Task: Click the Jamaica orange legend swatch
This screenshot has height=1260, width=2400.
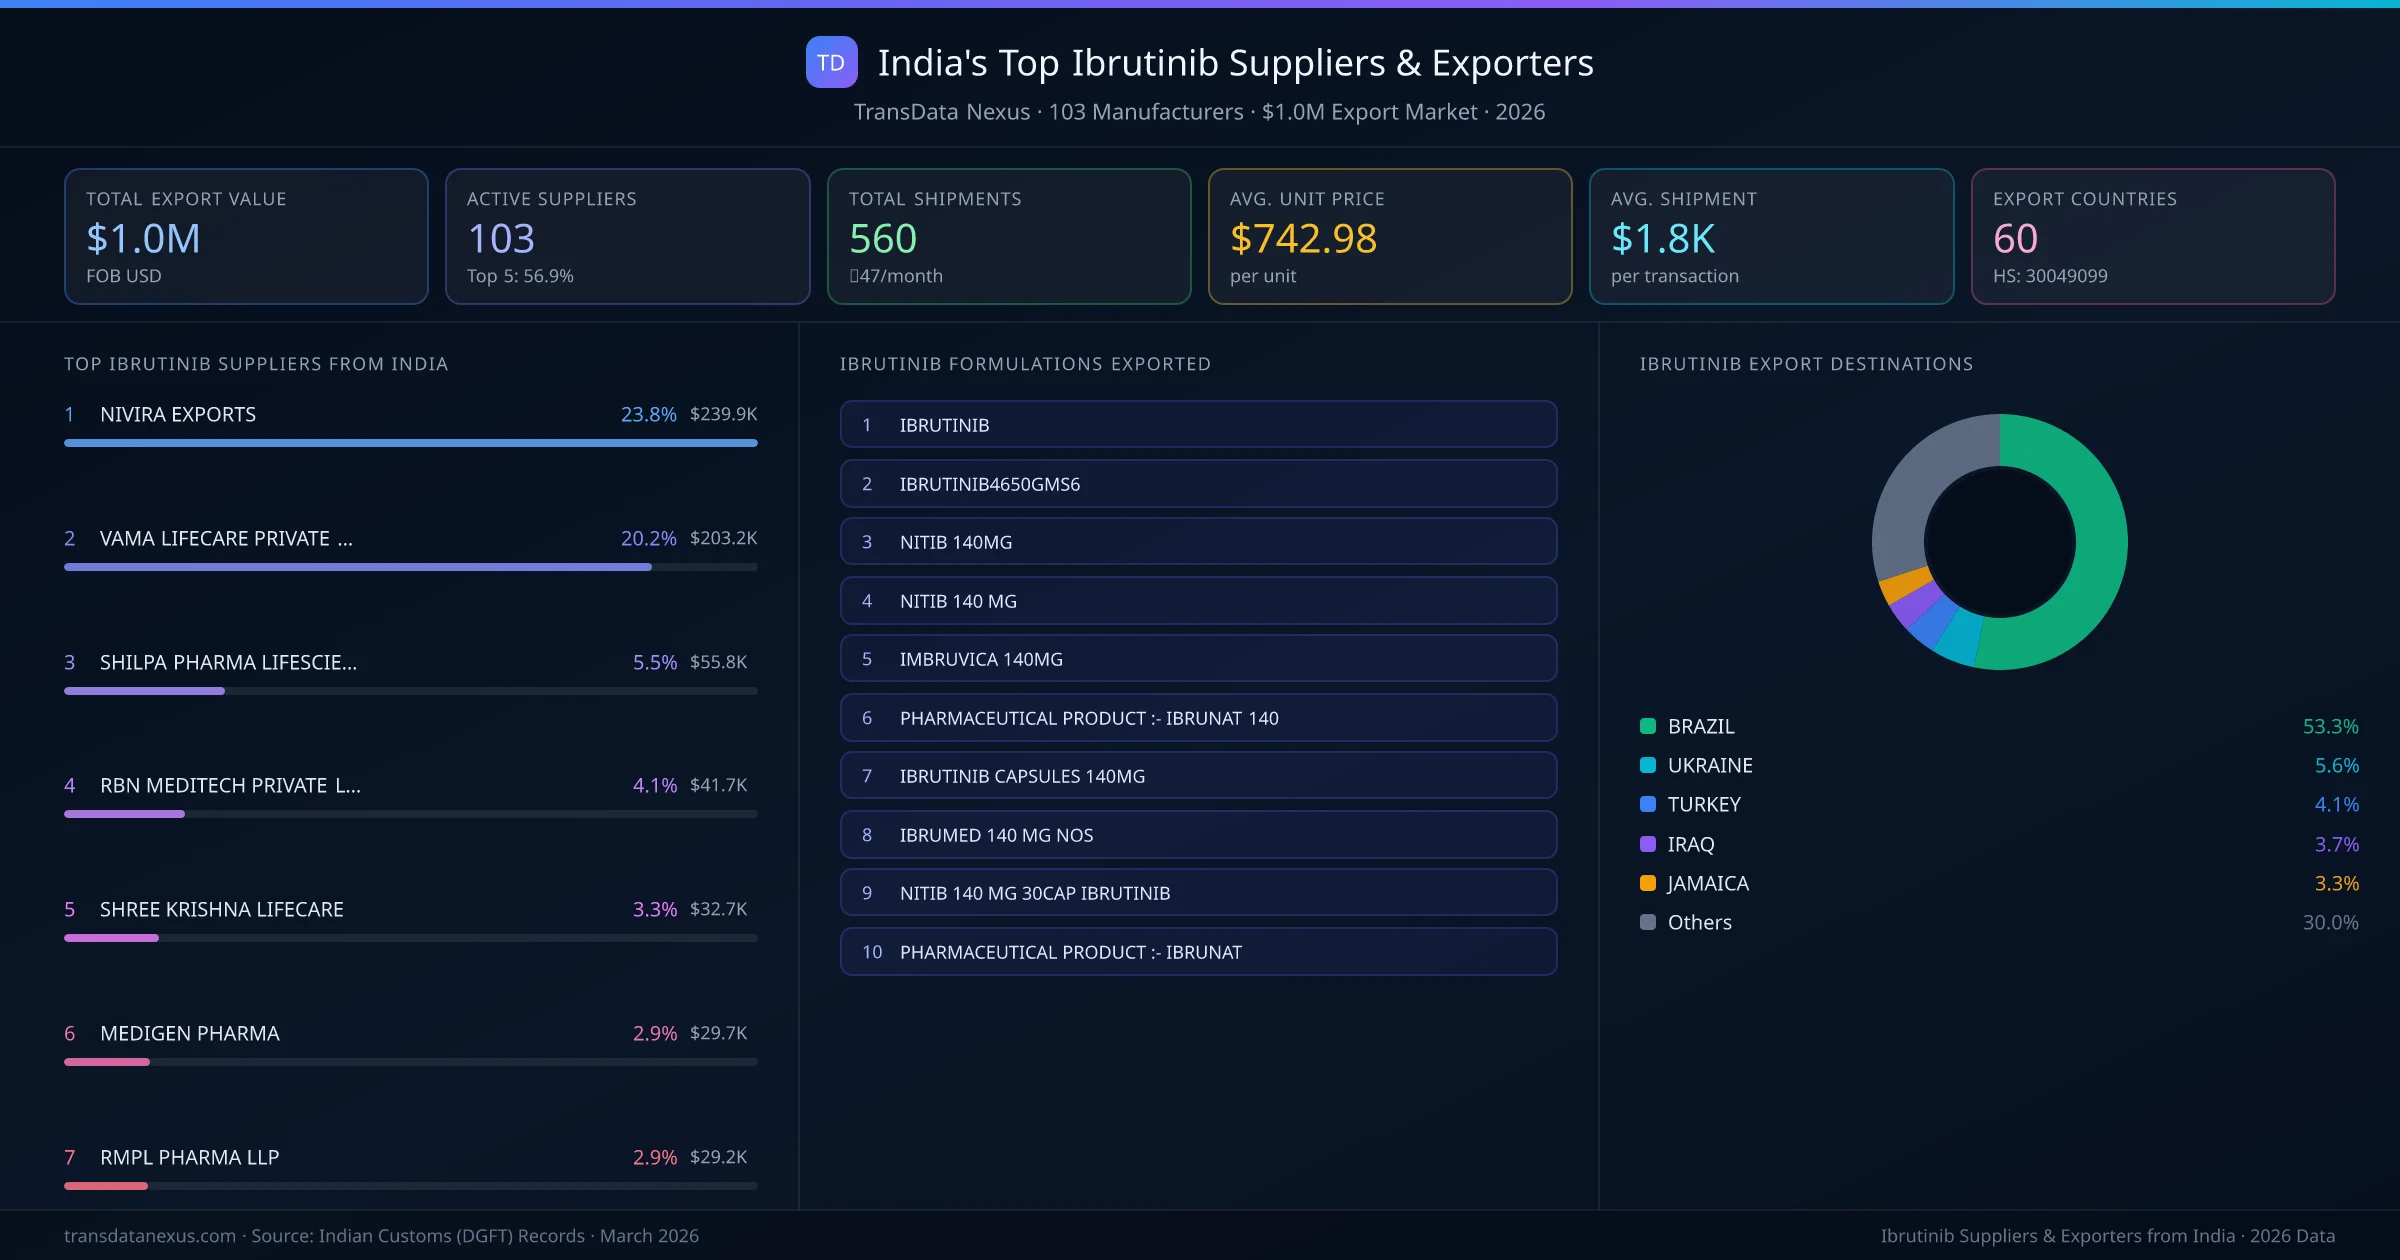Action: coord(1648,883)
